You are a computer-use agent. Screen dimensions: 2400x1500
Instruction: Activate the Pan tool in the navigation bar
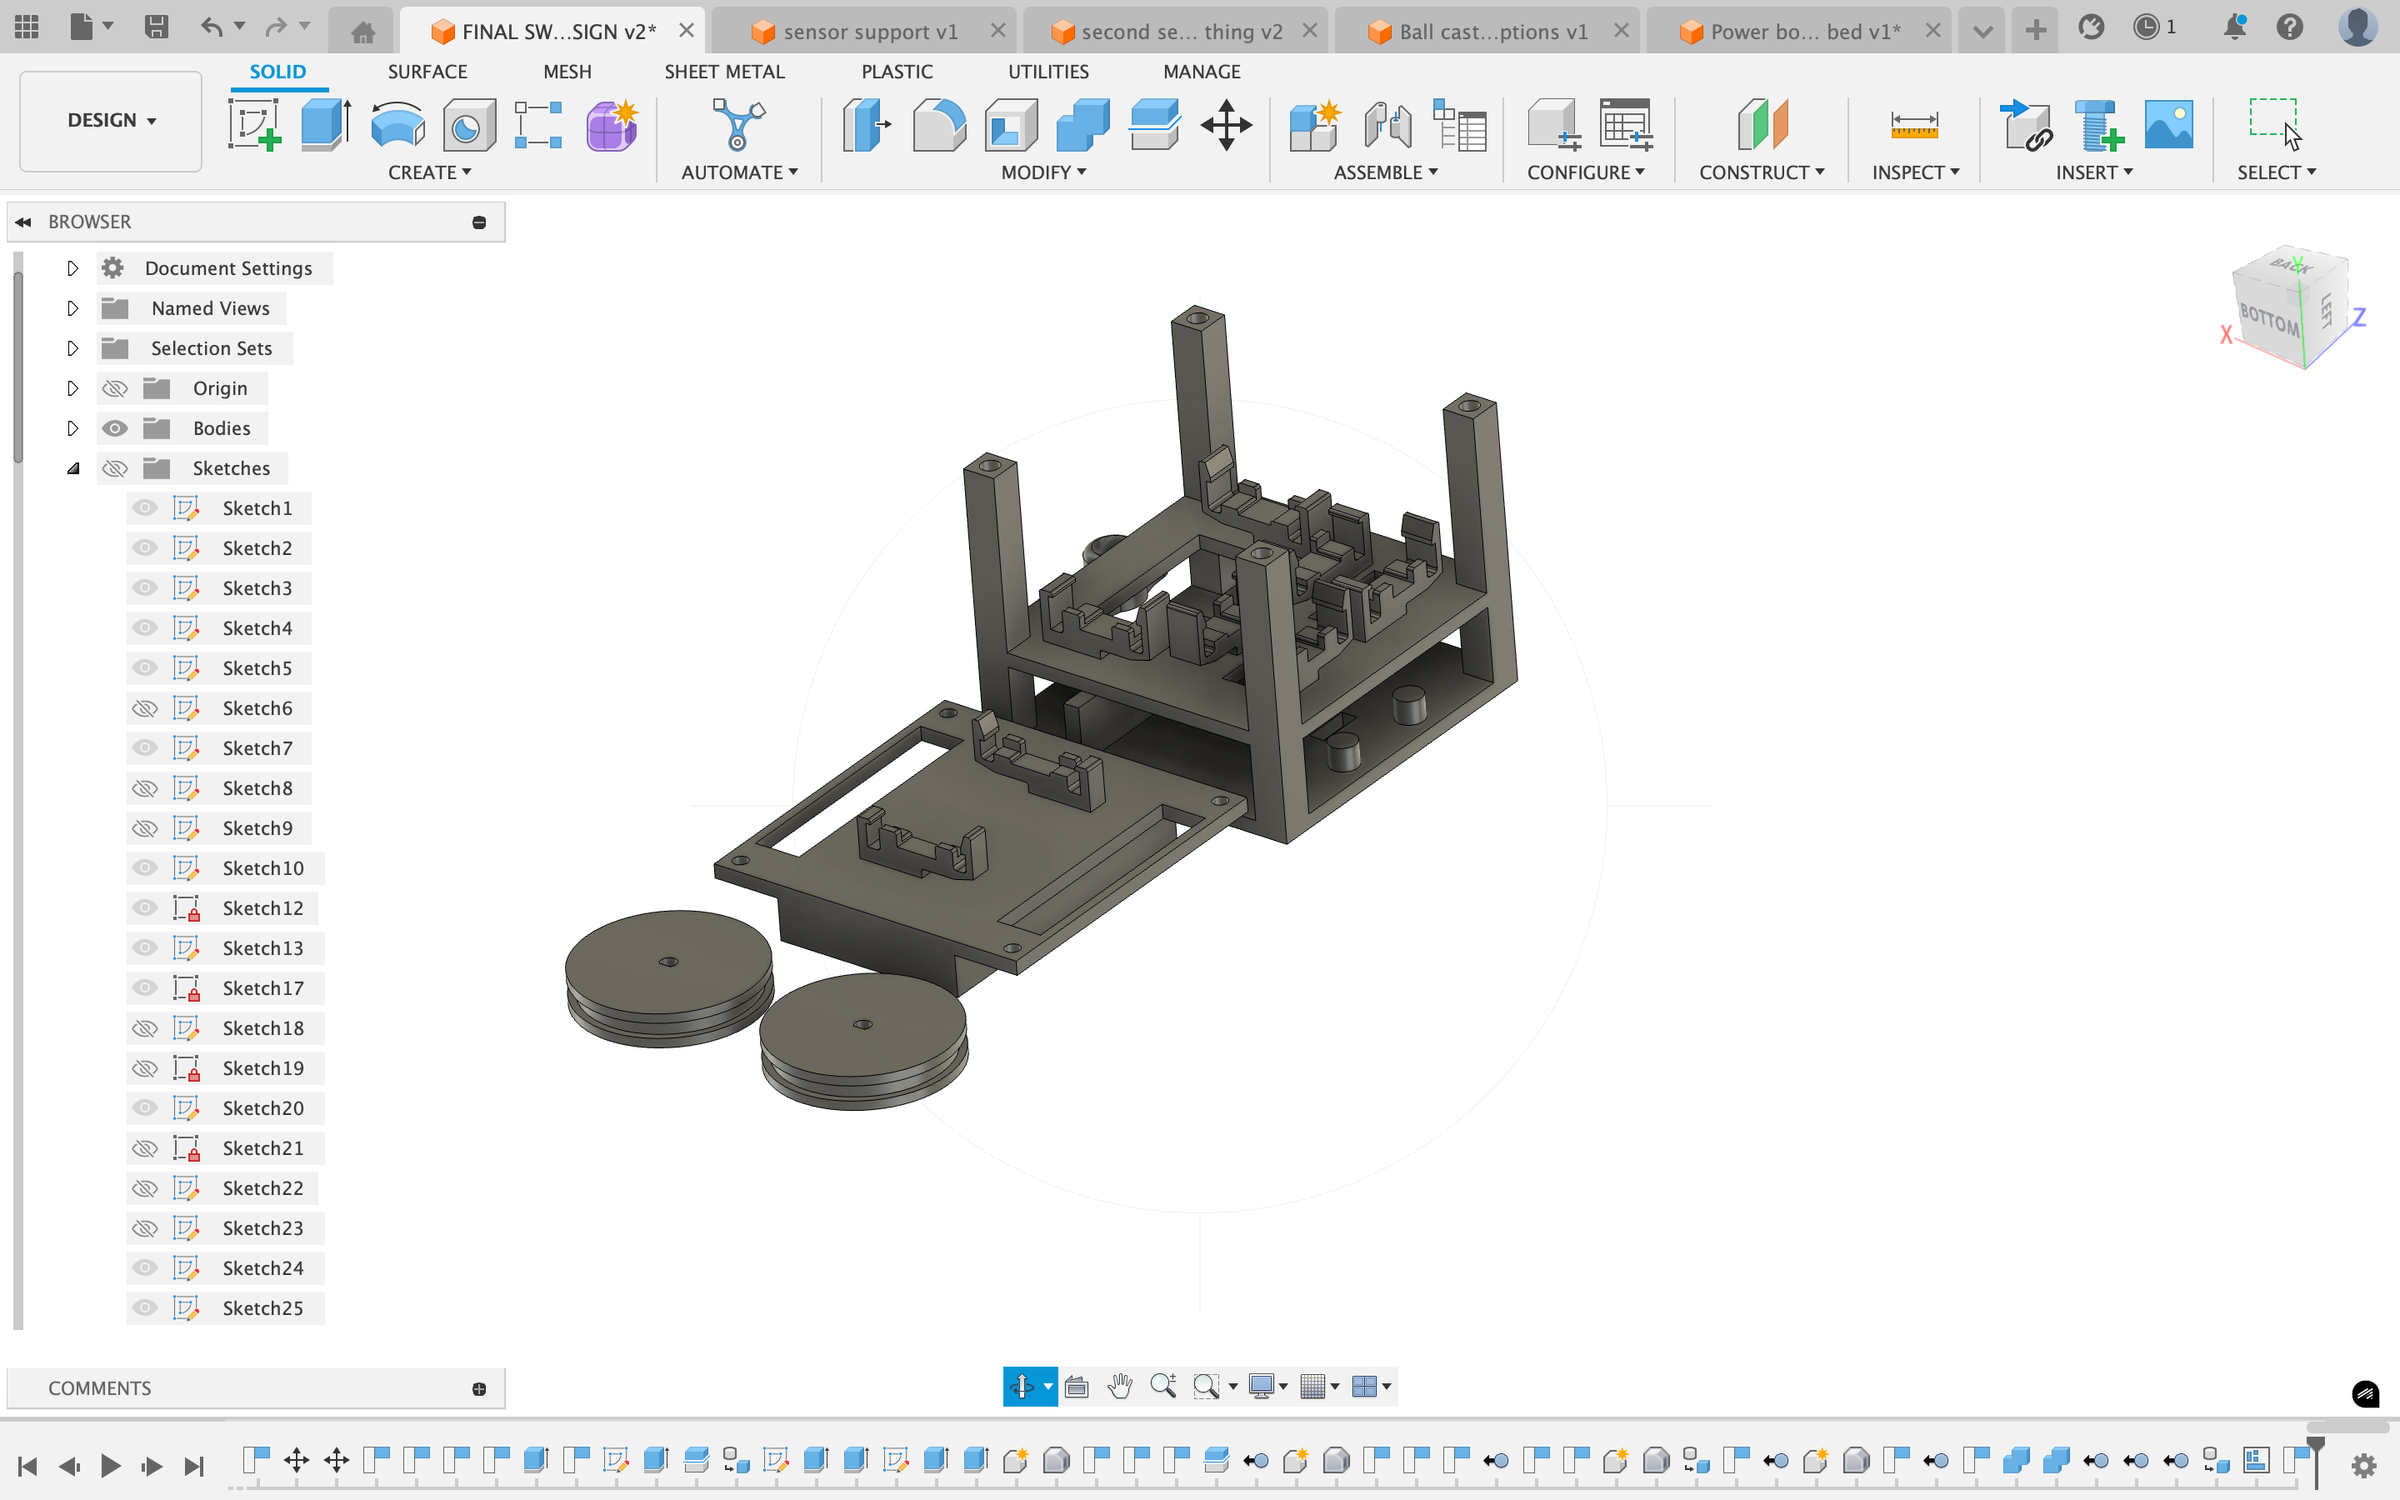pos(1119,1387)
